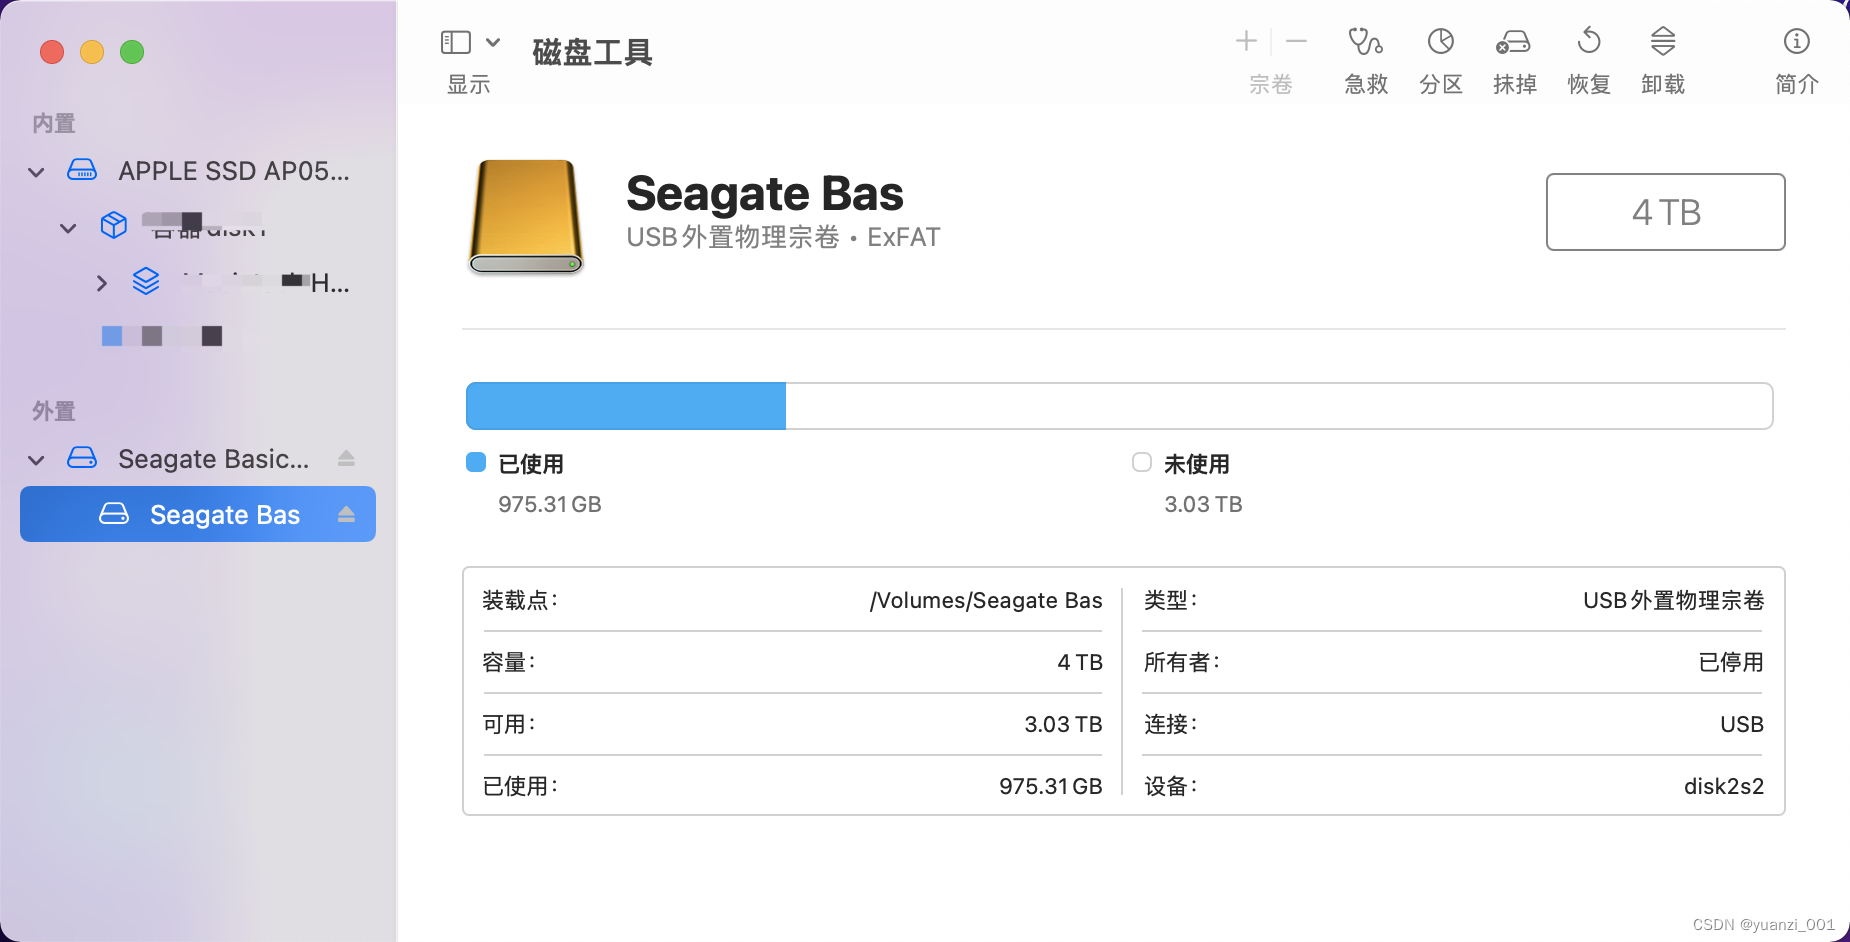Click the connection value USB
Image resolution: width=1850 pixels, height=942 pixels.
pos(1742,724)
